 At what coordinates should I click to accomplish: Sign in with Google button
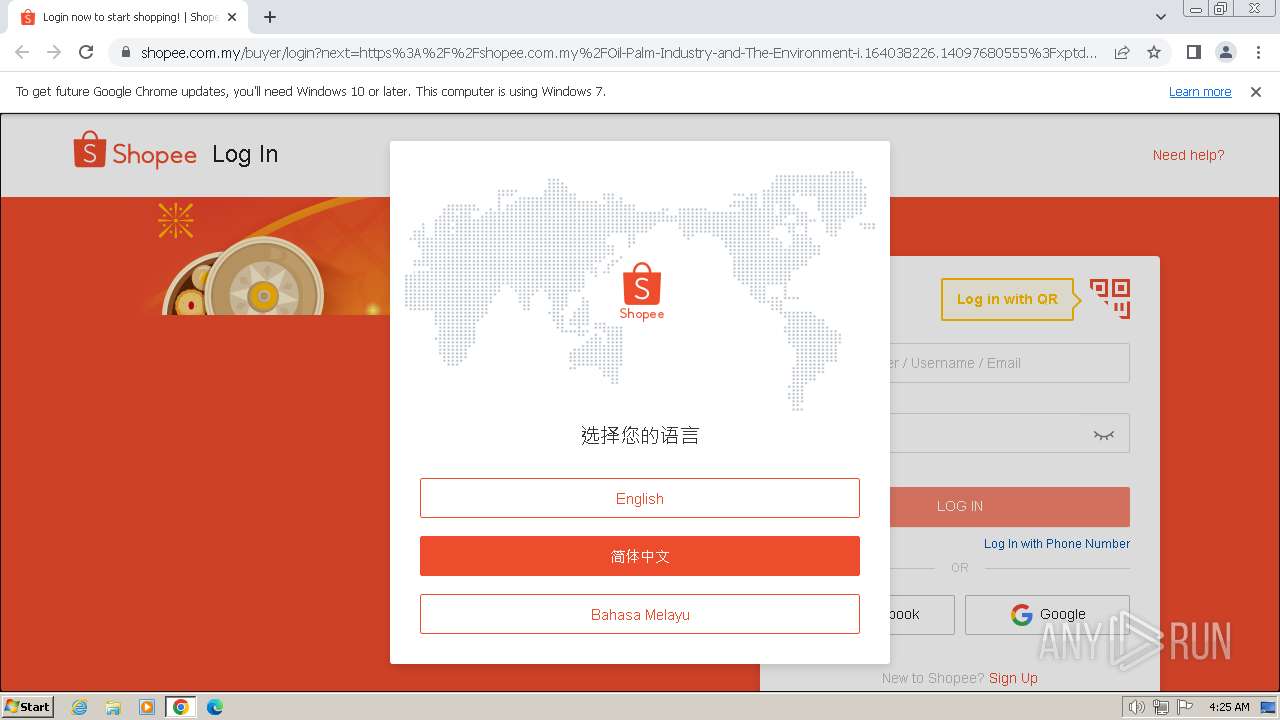tap(1047, 614)
